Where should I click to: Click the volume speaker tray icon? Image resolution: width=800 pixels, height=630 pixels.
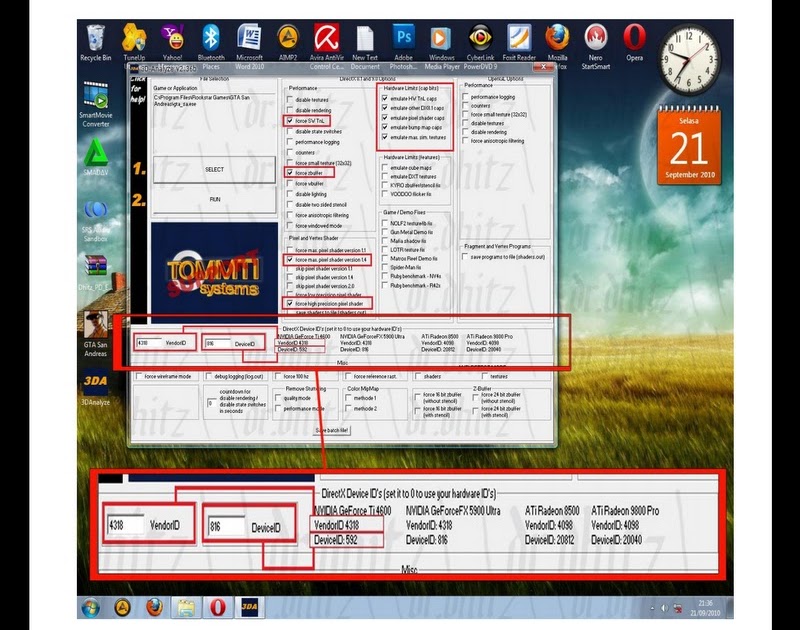click(x=664, y=608)
